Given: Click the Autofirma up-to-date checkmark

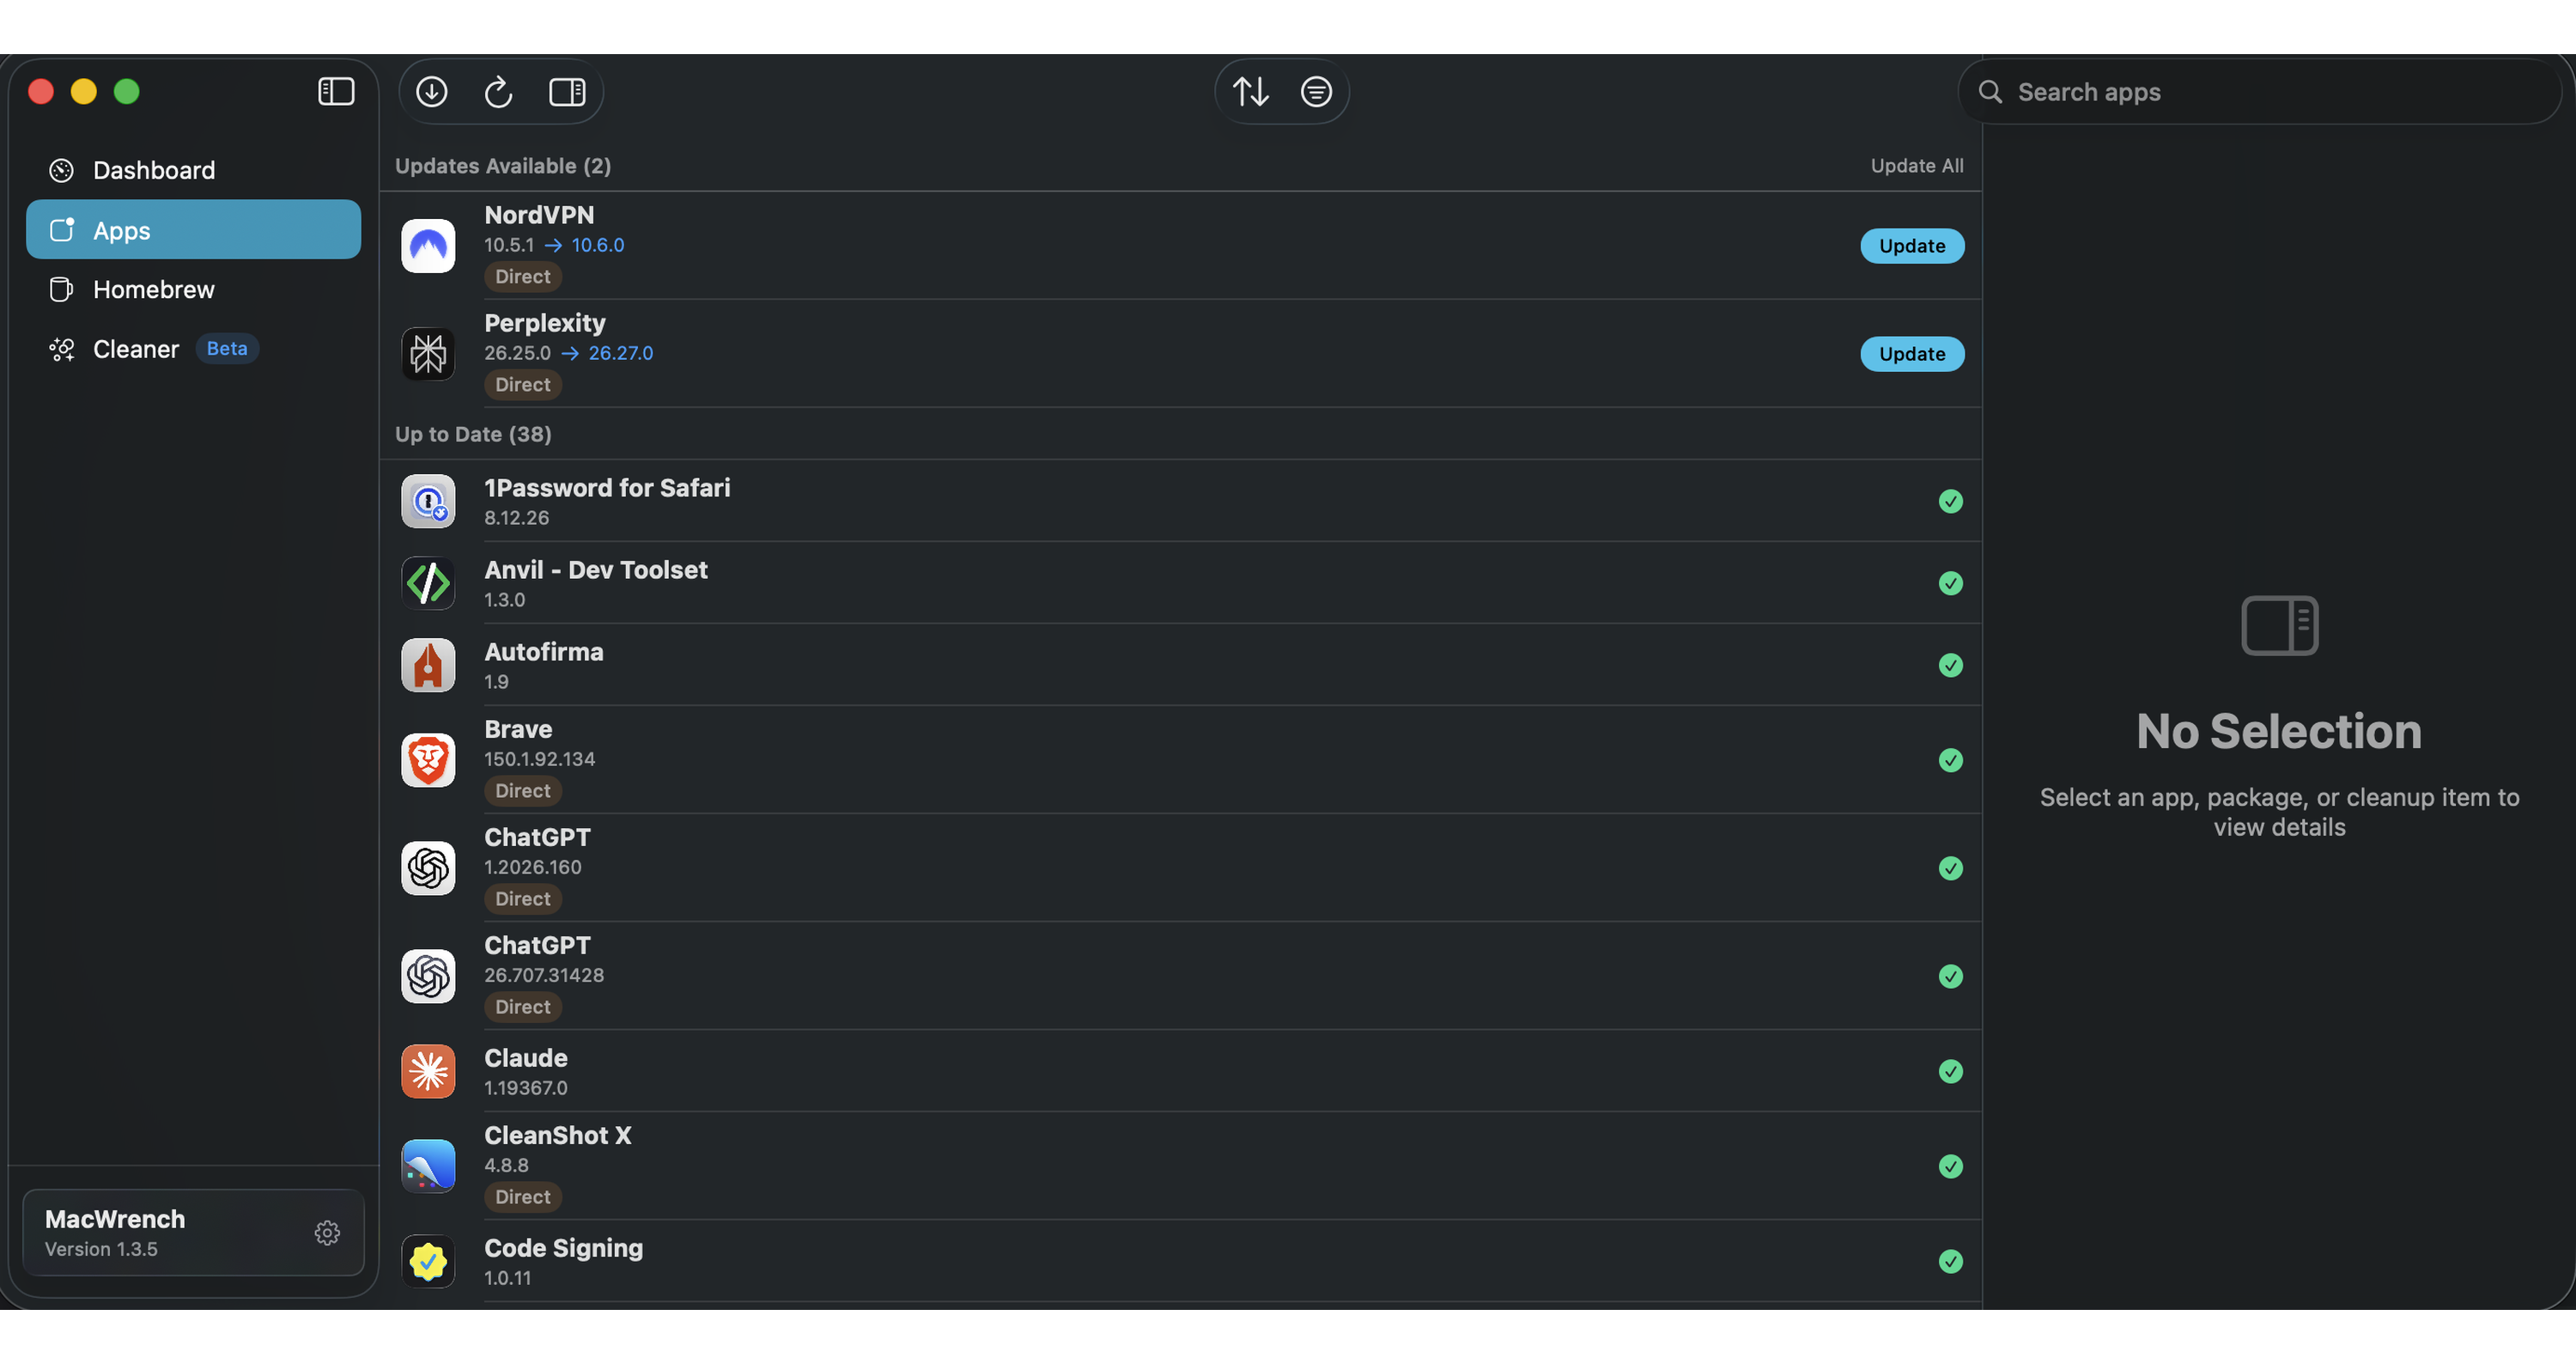Looking at the screenshot, I should click(x=1950, y=665).
